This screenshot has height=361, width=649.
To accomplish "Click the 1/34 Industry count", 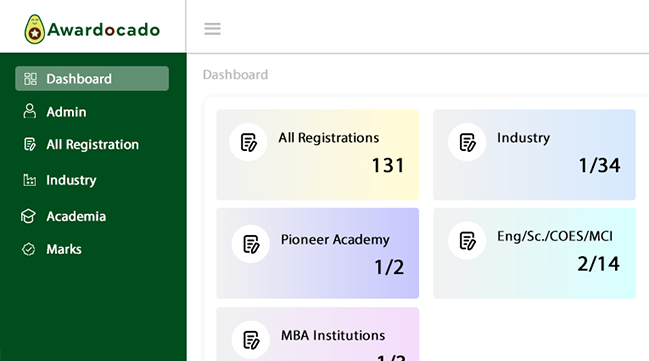I will 599,166.
